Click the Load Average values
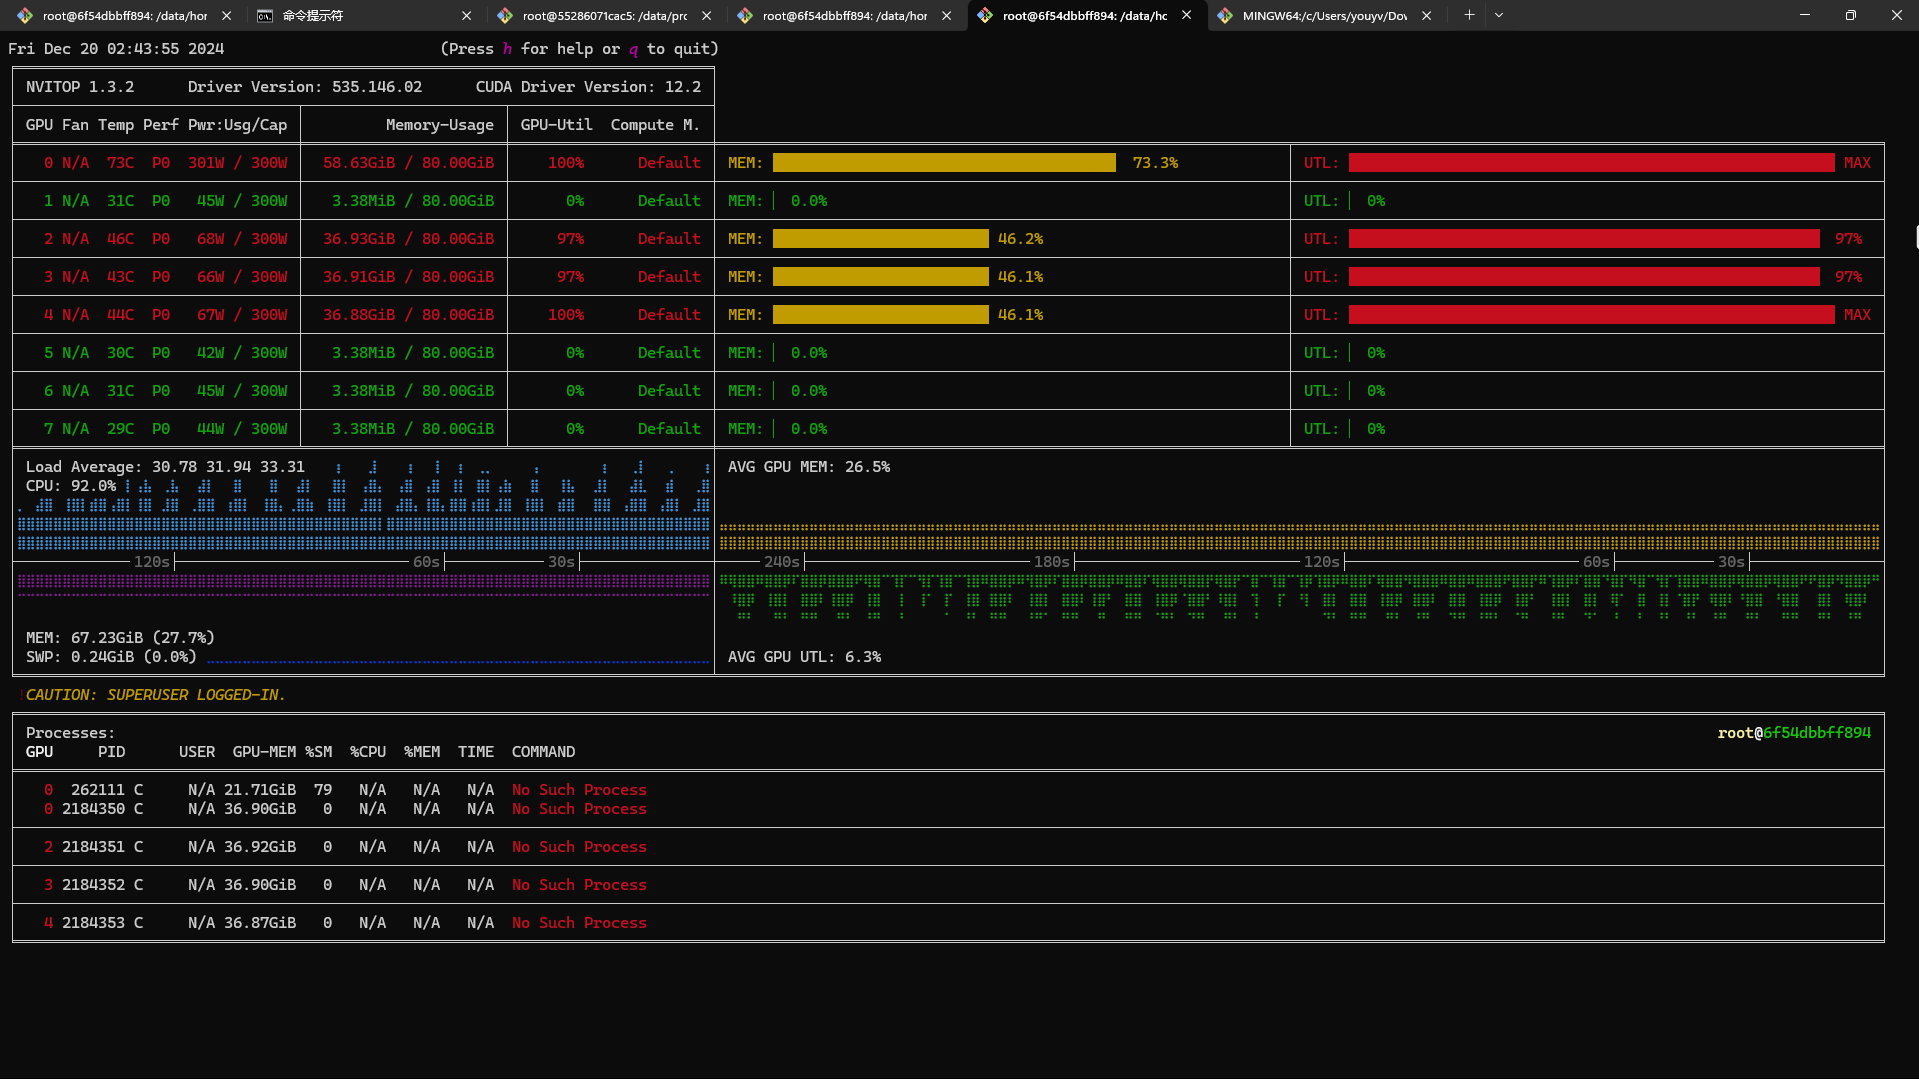The image size is (1919, 1079). pyautogui.click(x=228, y=467)
